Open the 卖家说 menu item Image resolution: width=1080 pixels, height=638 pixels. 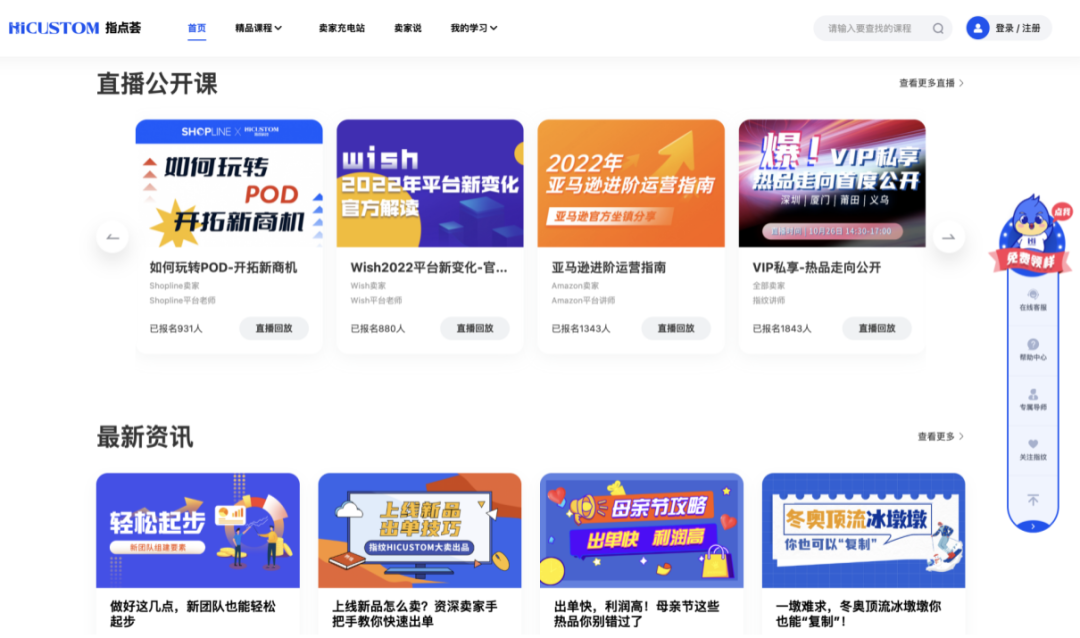click(408, 28)
